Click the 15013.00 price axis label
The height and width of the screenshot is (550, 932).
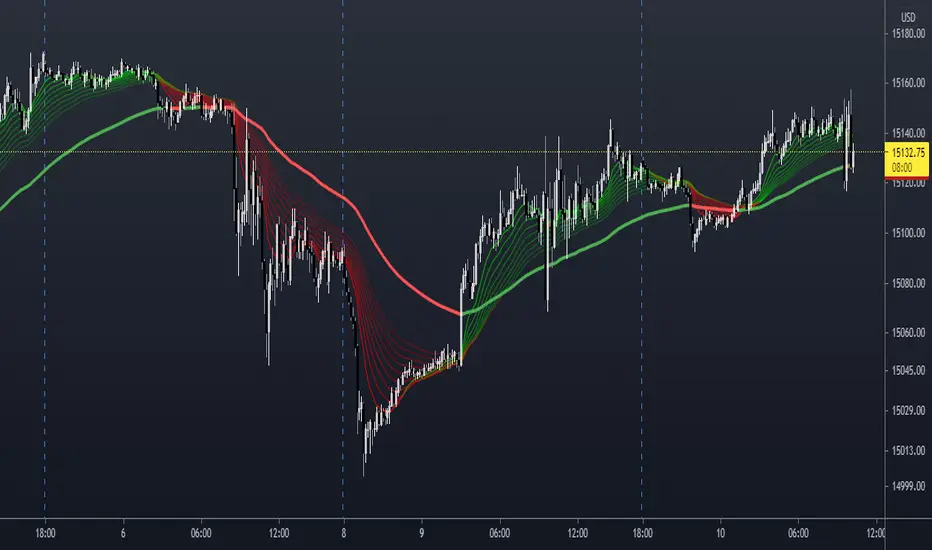[908, 451]
